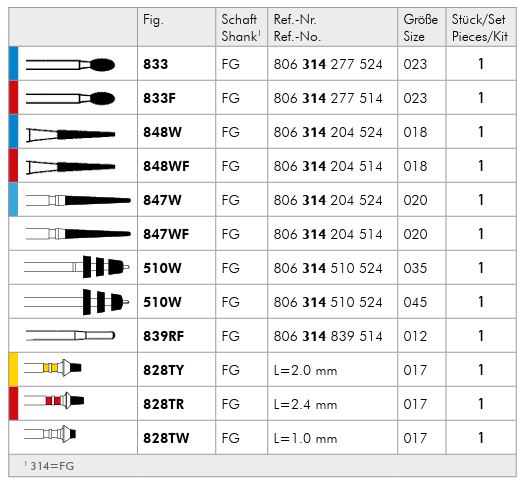Image resolution: width=522 pixels, height=485 pixels.
Task: Select the 828TR red-ringed bur image
Action: (54, 400)
